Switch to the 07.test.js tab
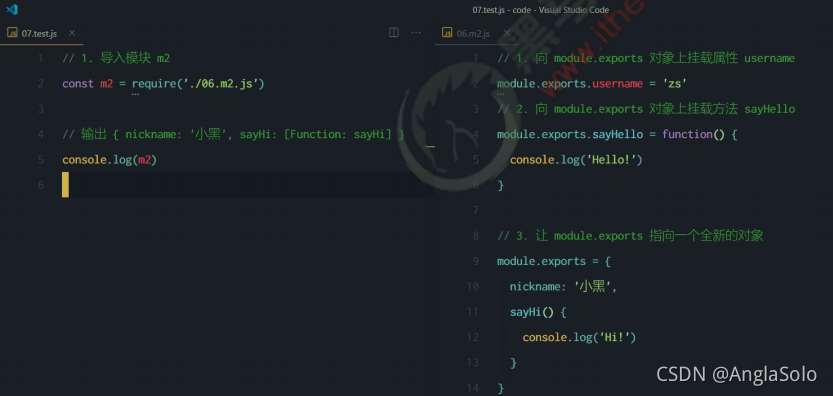The image size is (833, 396). coord(41,33)
